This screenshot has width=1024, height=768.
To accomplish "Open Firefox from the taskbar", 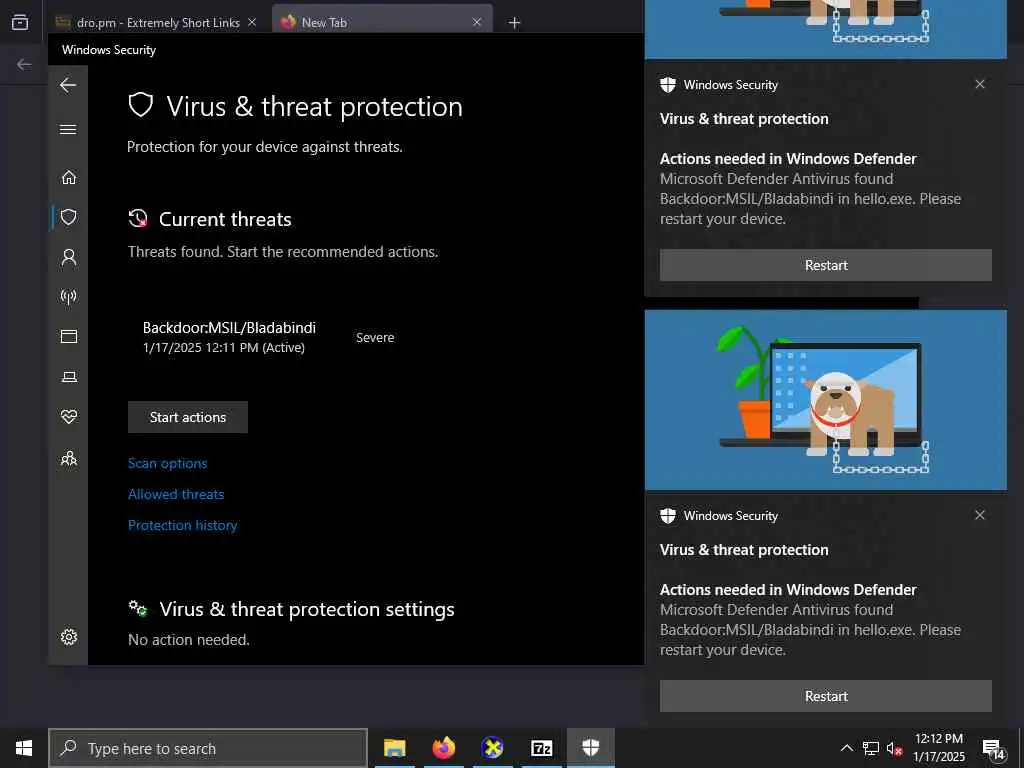I will (443, 748).
